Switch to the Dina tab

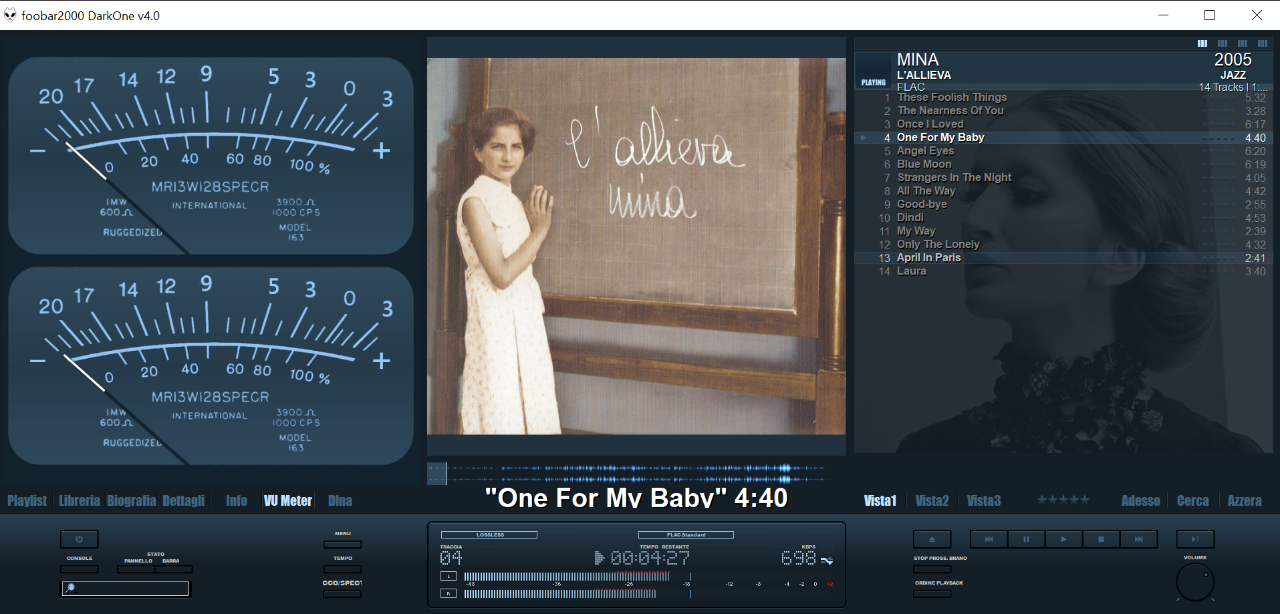(340, 501)
